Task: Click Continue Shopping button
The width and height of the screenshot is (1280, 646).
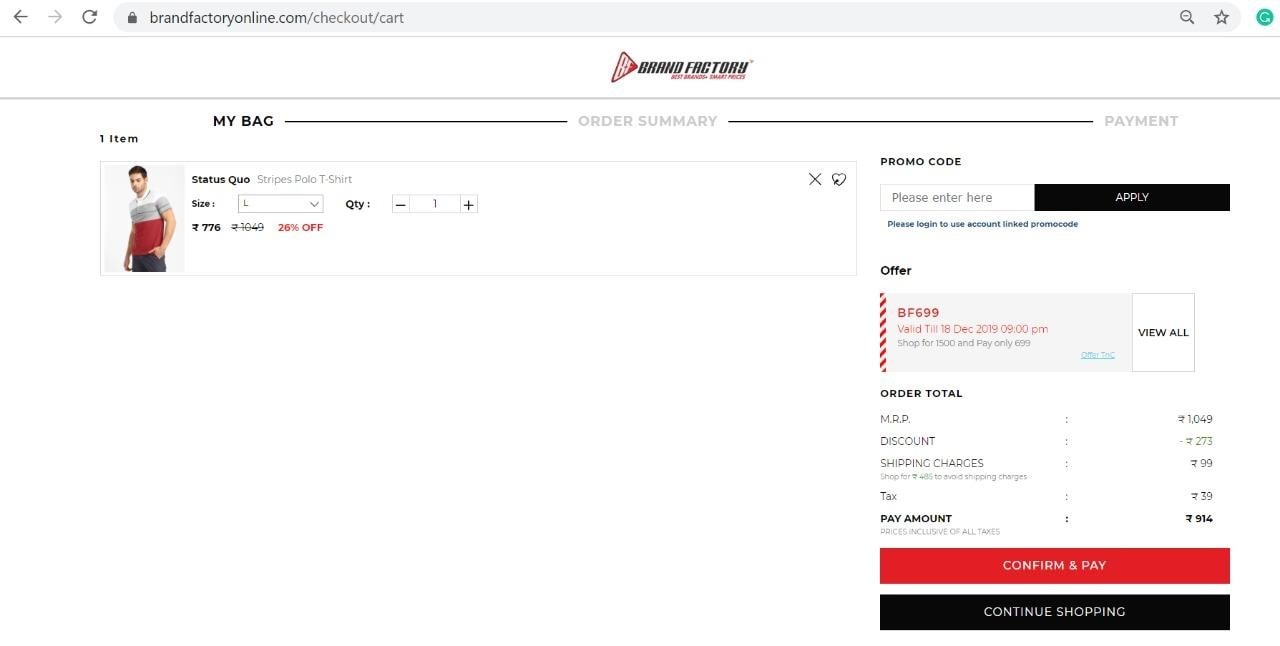Action: 1054,612
